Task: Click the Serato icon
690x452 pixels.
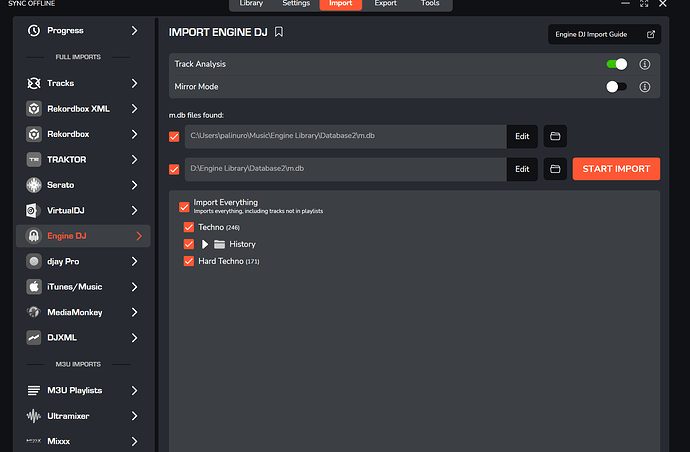Action: point(34,185)
